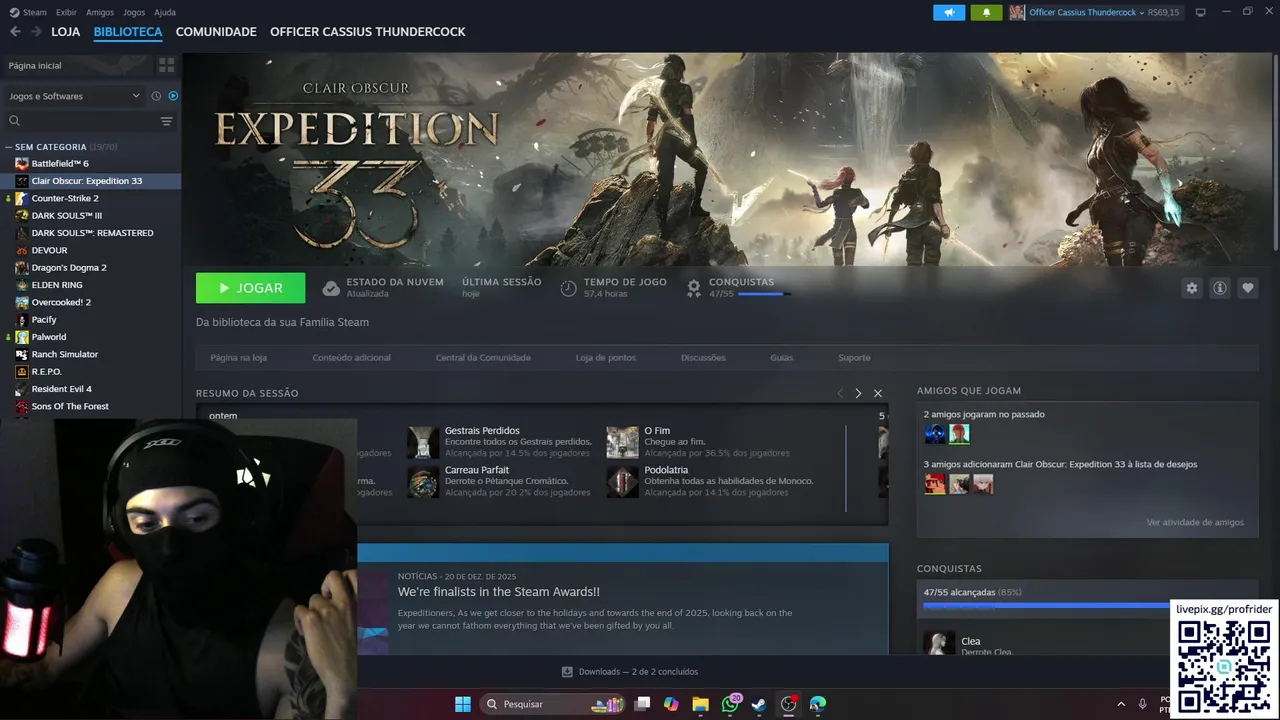The height and width of the screenshot is (720, 1280).
Task: Open Conteúdo adicional link
Action: (x=351, y=357)
